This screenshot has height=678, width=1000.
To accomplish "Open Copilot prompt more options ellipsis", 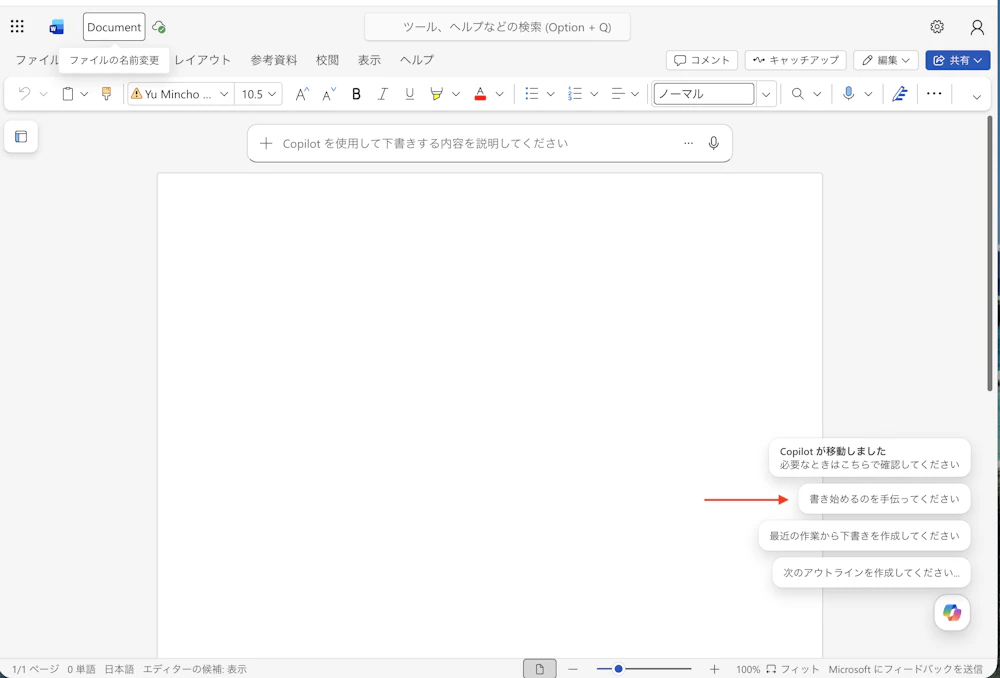I will coord(688,144).
